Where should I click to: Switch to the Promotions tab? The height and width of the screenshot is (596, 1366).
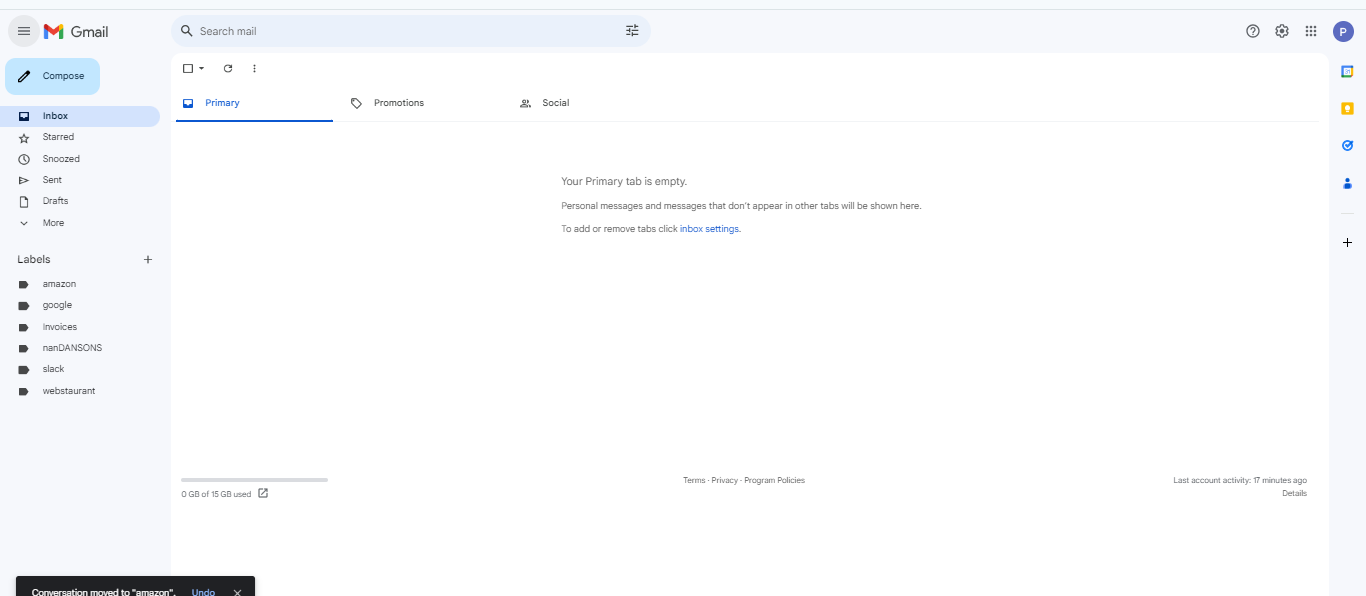click(x=423, y=103)
